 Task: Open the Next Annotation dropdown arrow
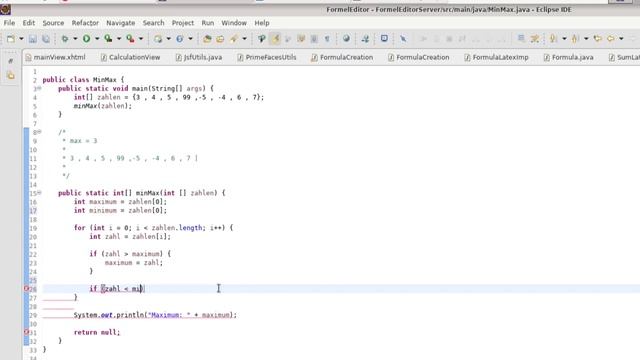coord(564,39)
